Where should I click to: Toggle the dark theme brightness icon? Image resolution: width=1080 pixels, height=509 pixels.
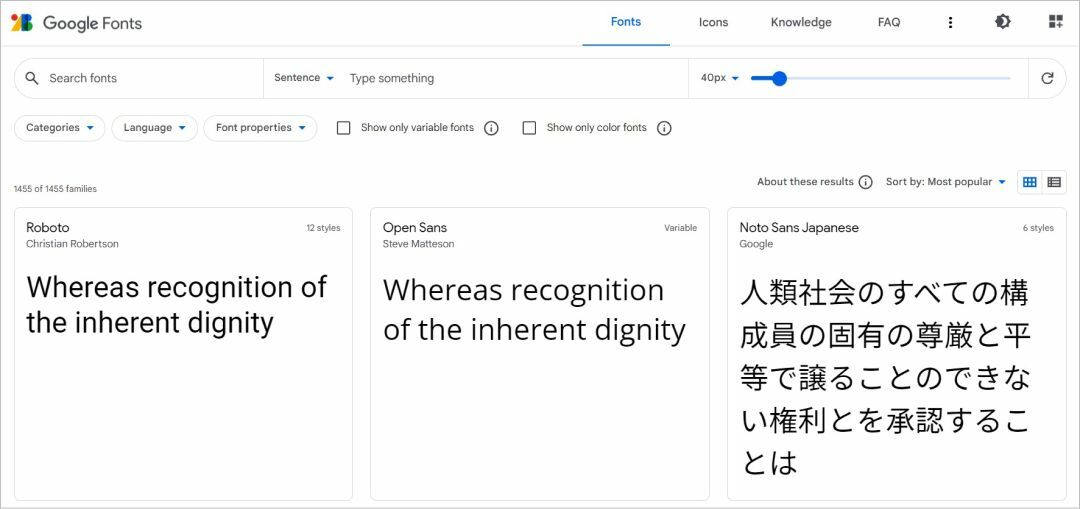[x=1003, y=22]
